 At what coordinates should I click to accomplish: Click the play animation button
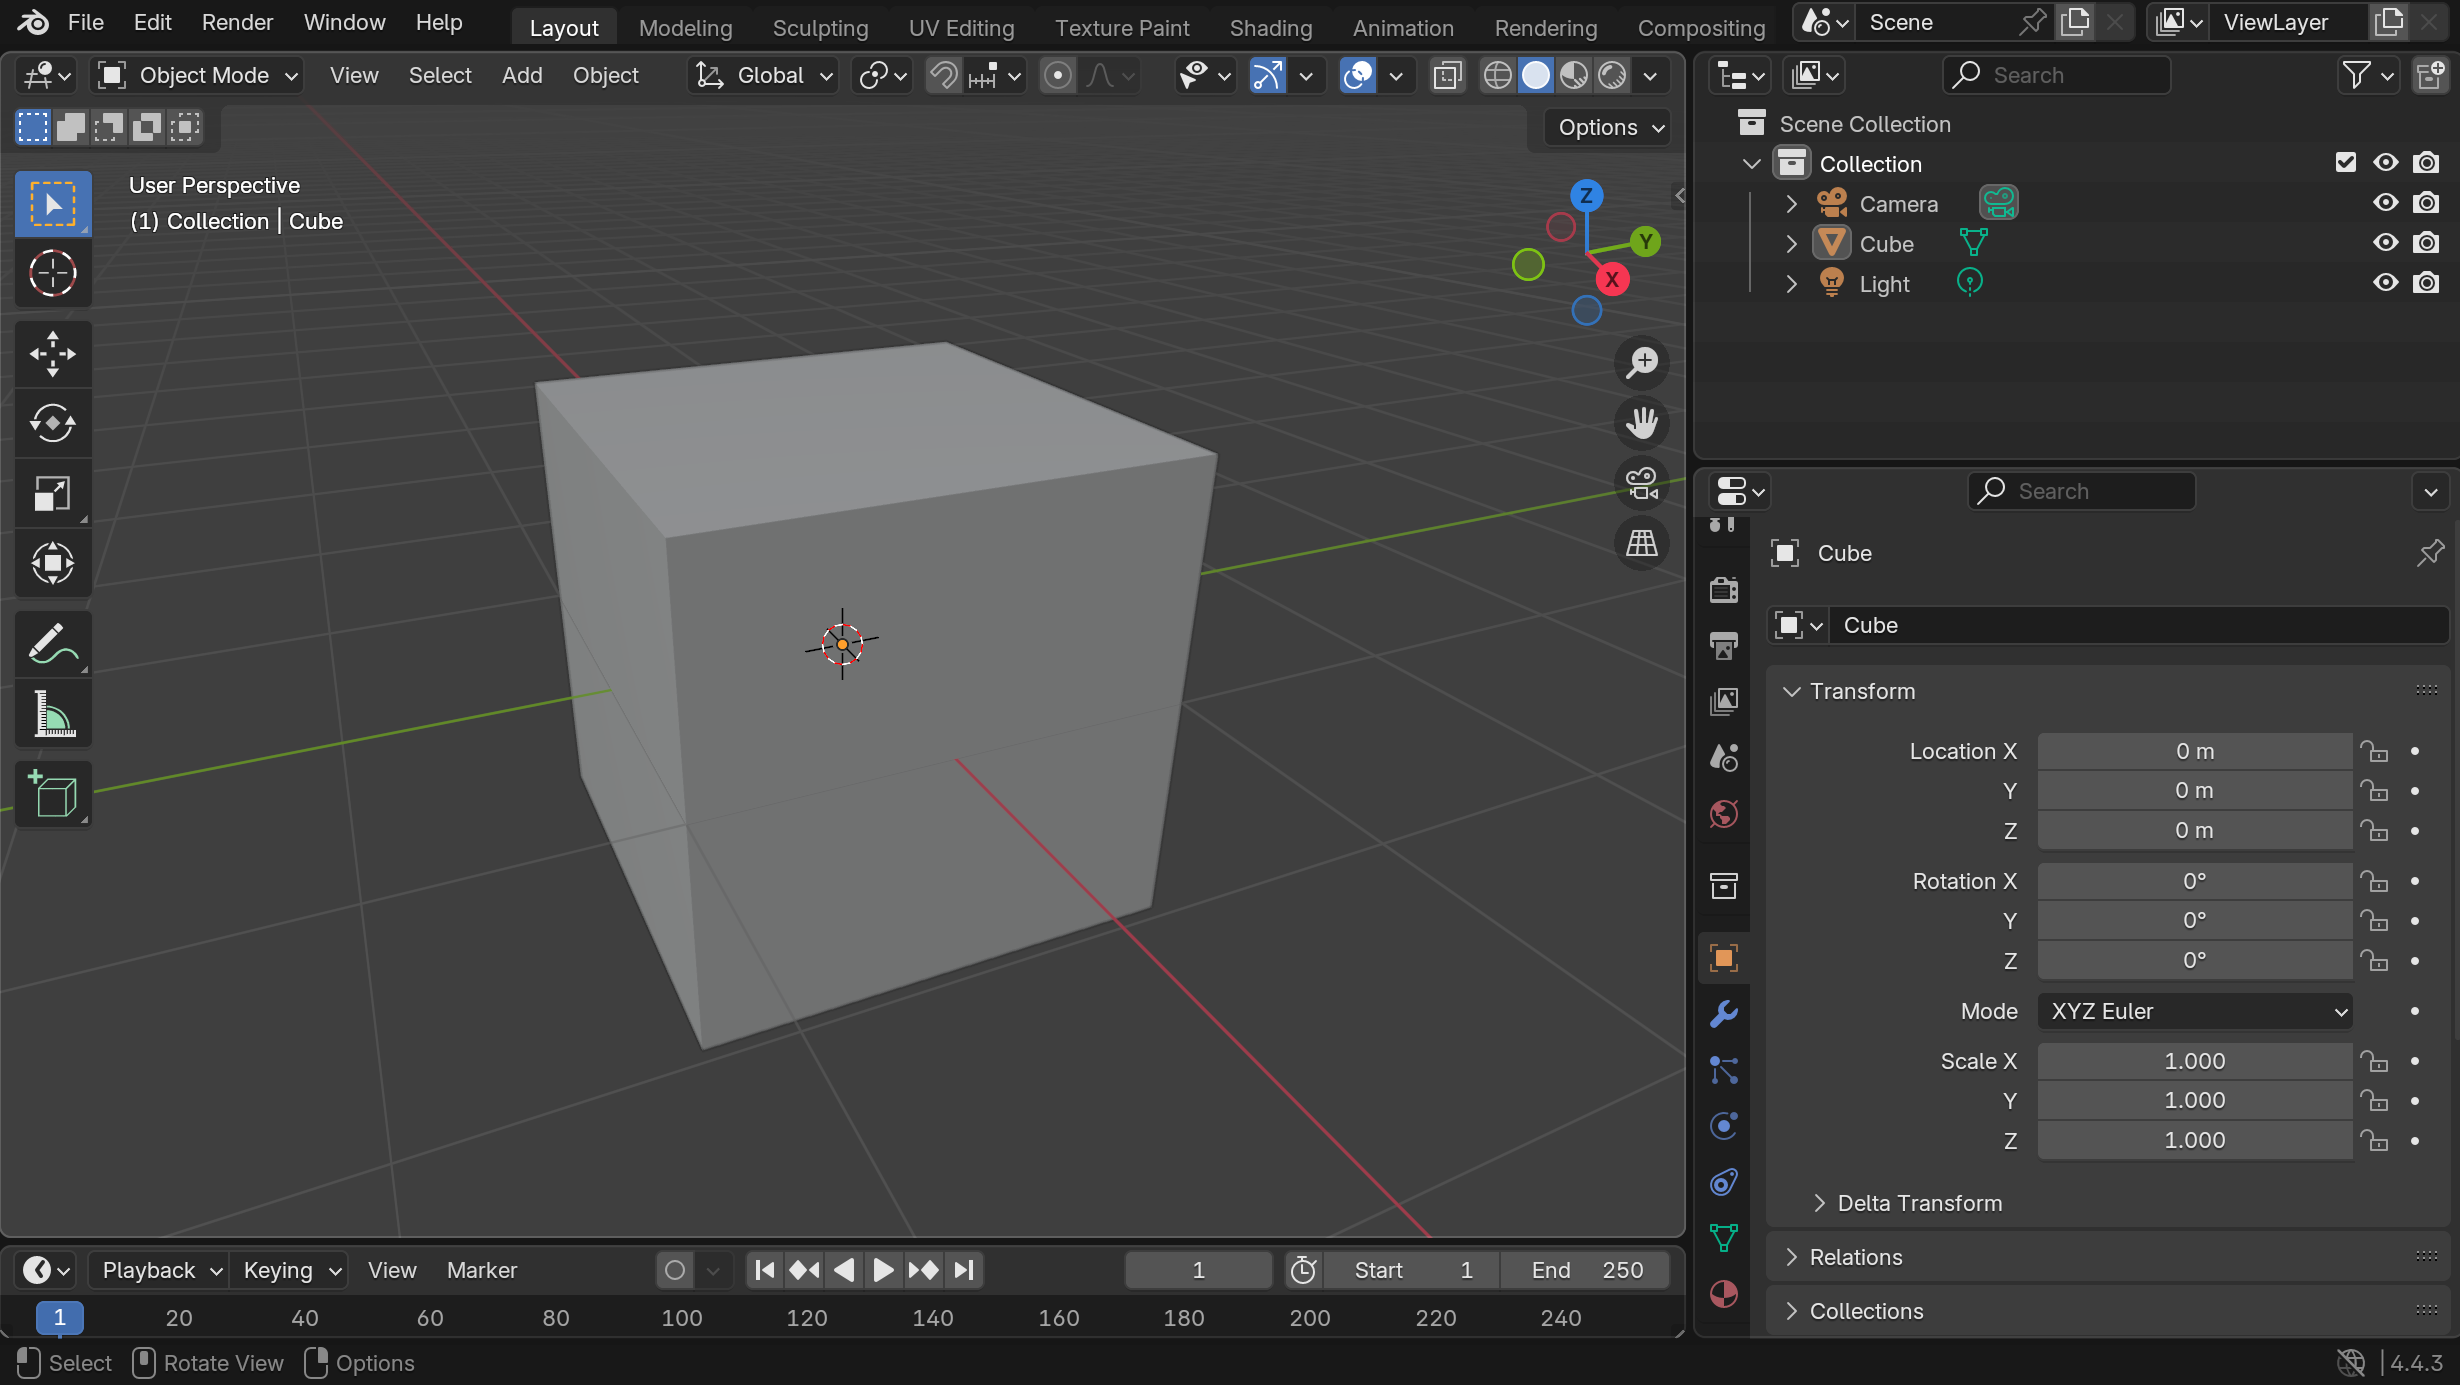[x=883, y=1270]
